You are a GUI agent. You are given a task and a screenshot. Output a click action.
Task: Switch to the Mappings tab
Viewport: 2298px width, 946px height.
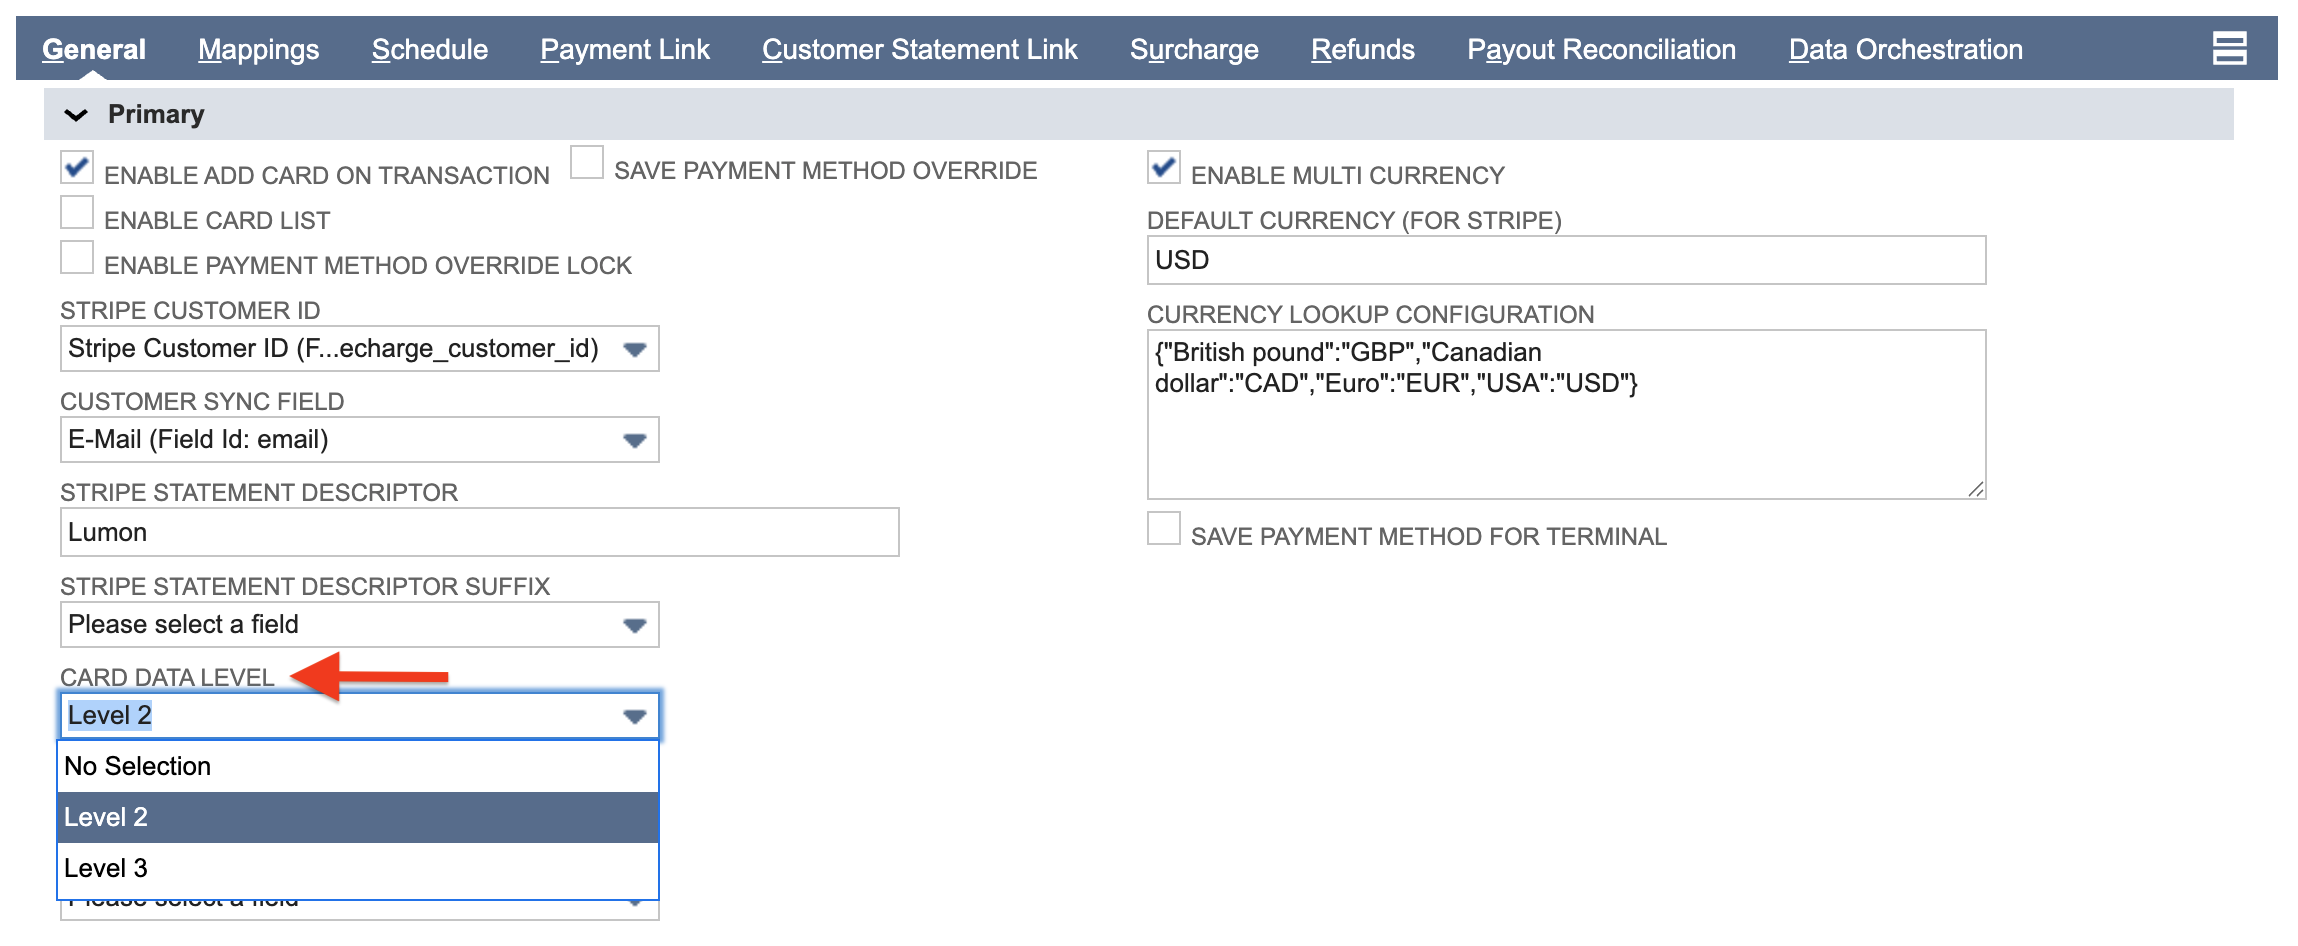[x=258, y=49]
